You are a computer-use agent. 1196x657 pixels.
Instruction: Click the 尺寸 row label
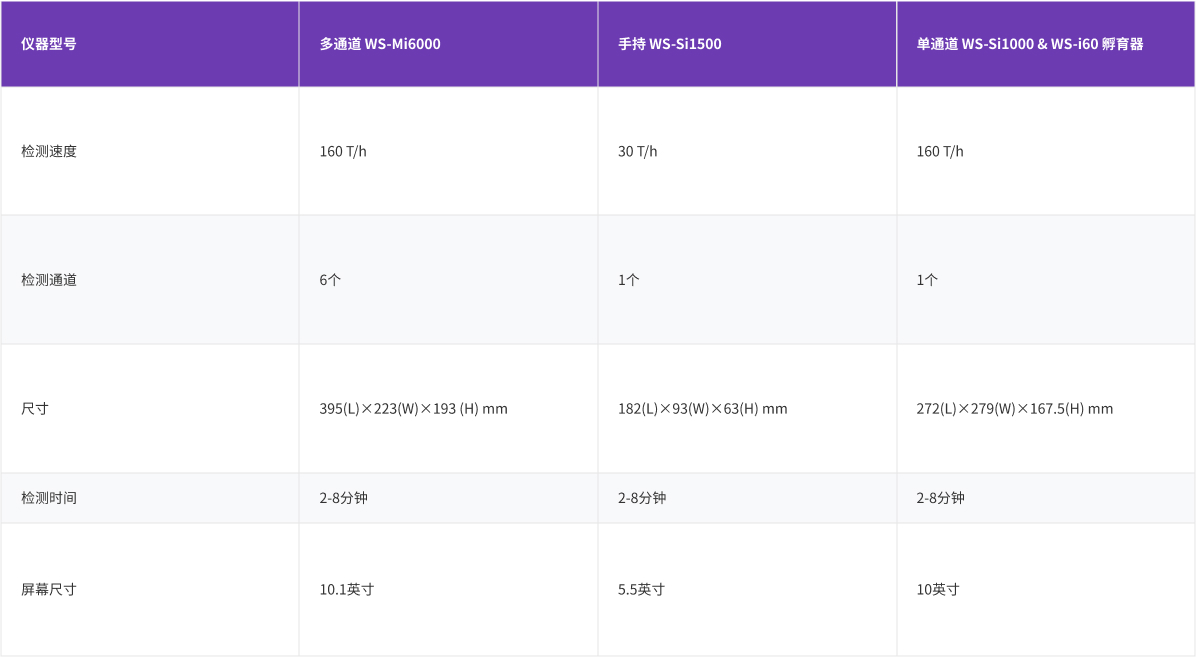click(35, 409)
